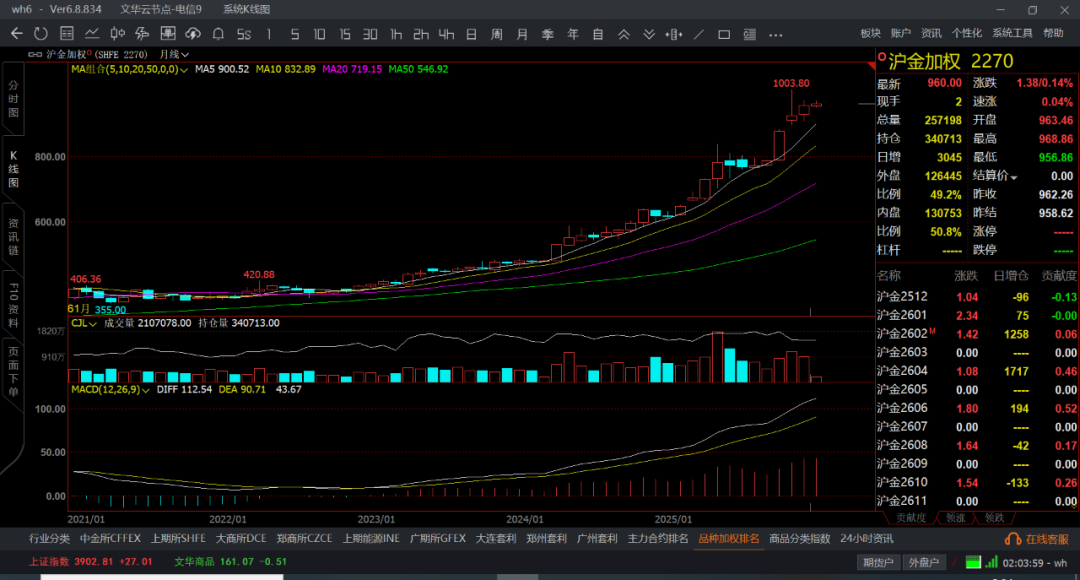
Task: Click the double down-arrow next contract icon
Action: click(649, 34)
